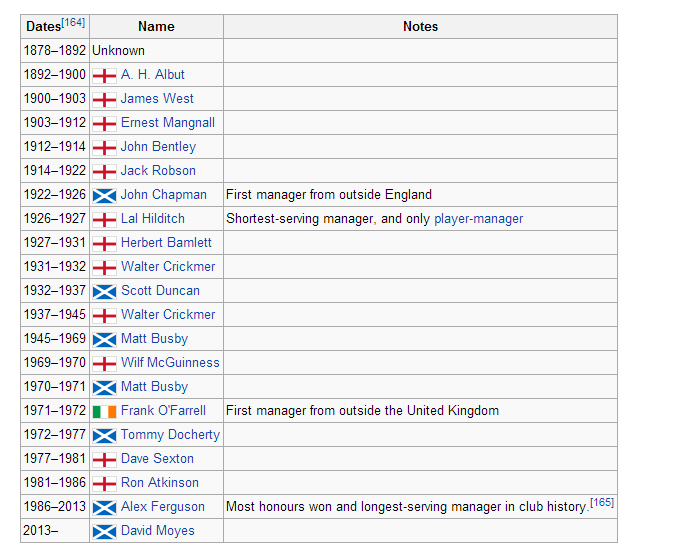Go to the Lal Hilditch article
The width and height of the screenshot is (688, 552).
152,219
